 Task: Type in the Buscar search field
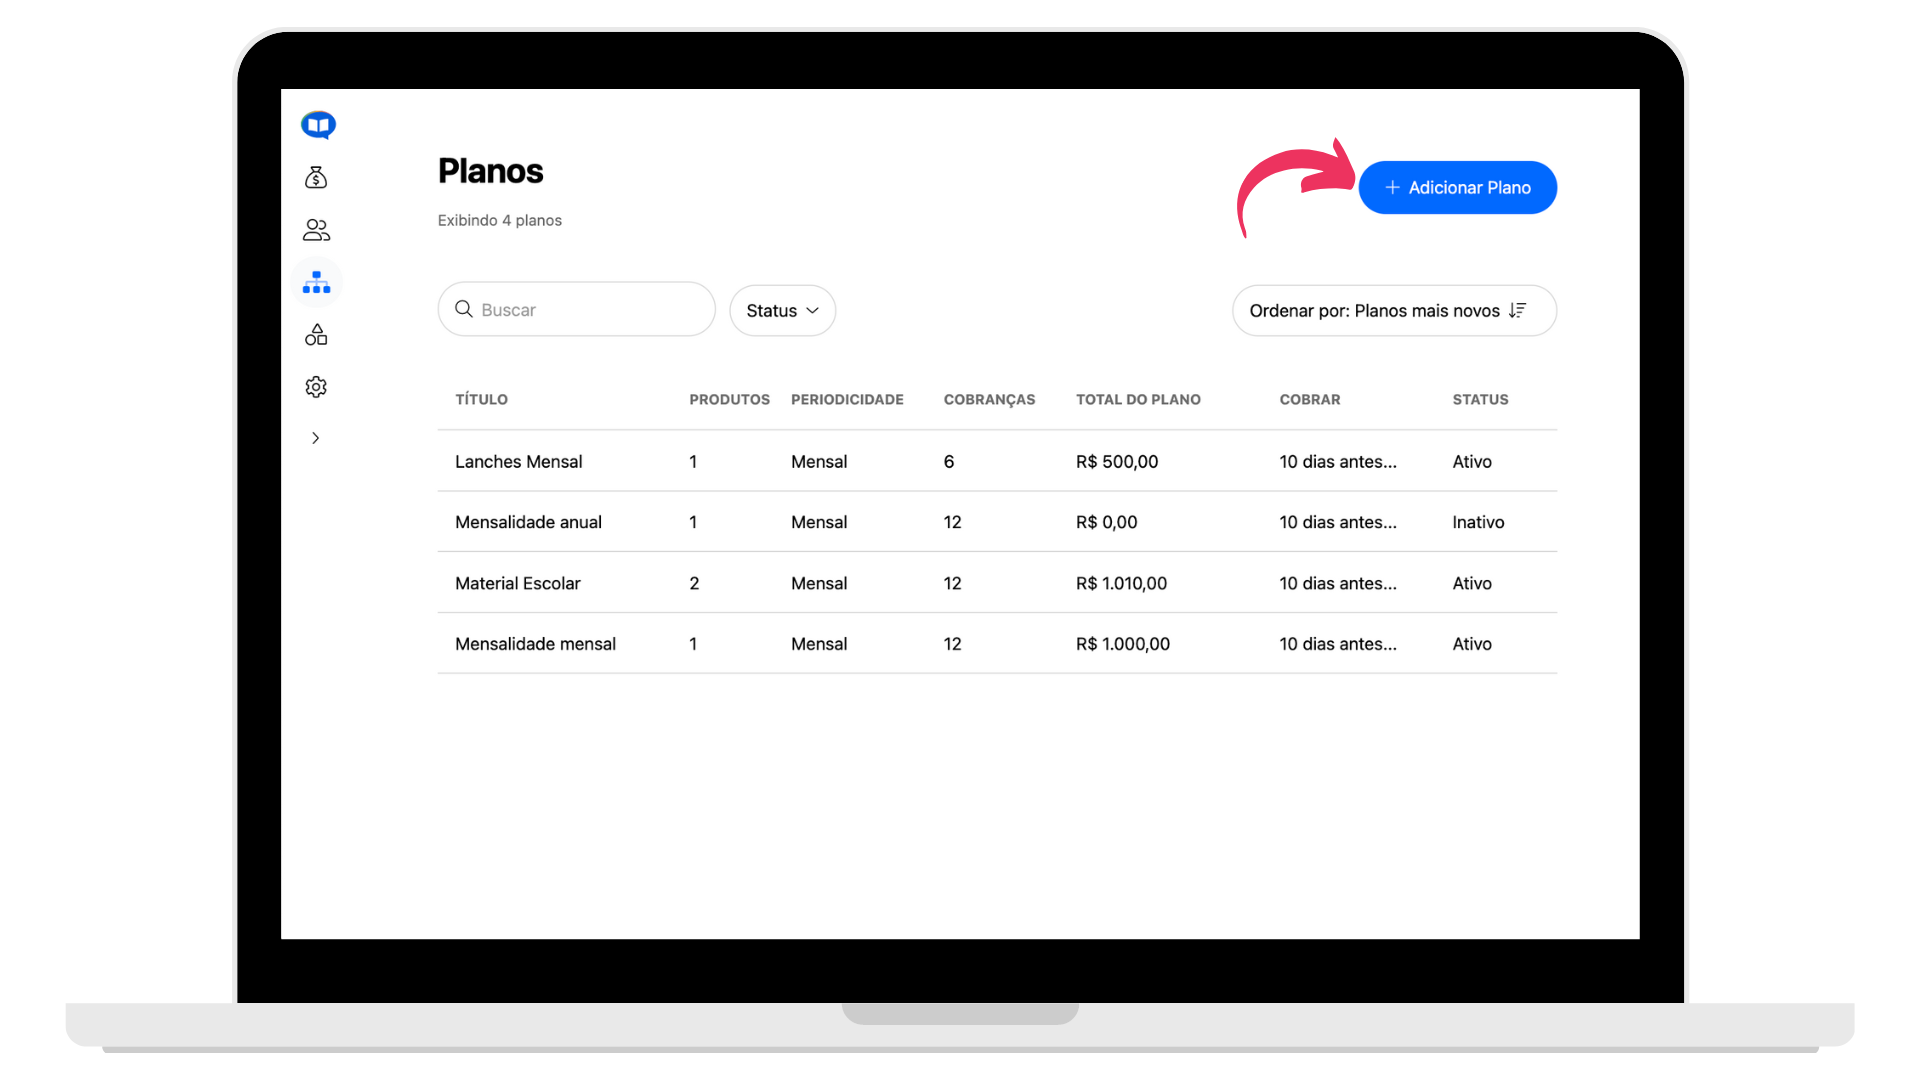590,310
